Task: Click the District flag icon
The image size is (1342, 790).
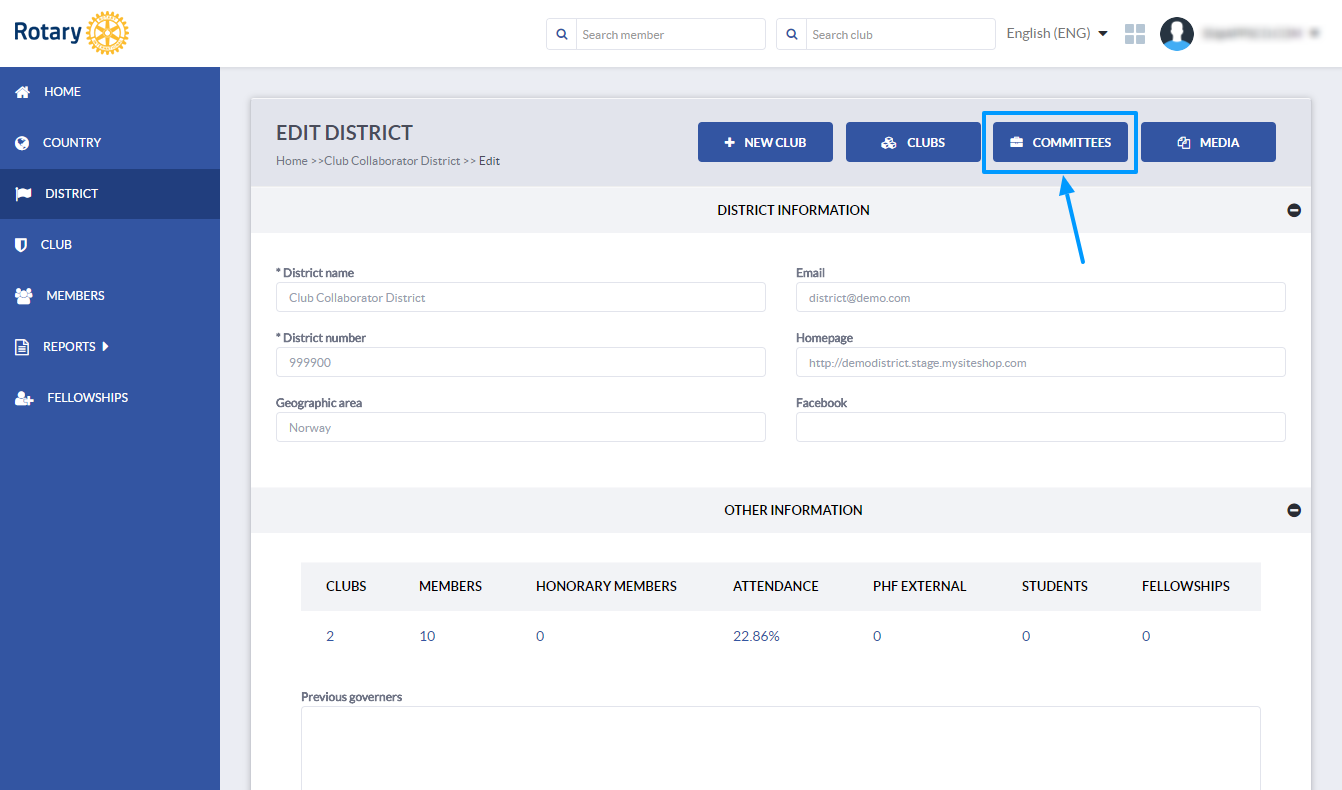Action: pyautogui.click(x=23, y=194)
